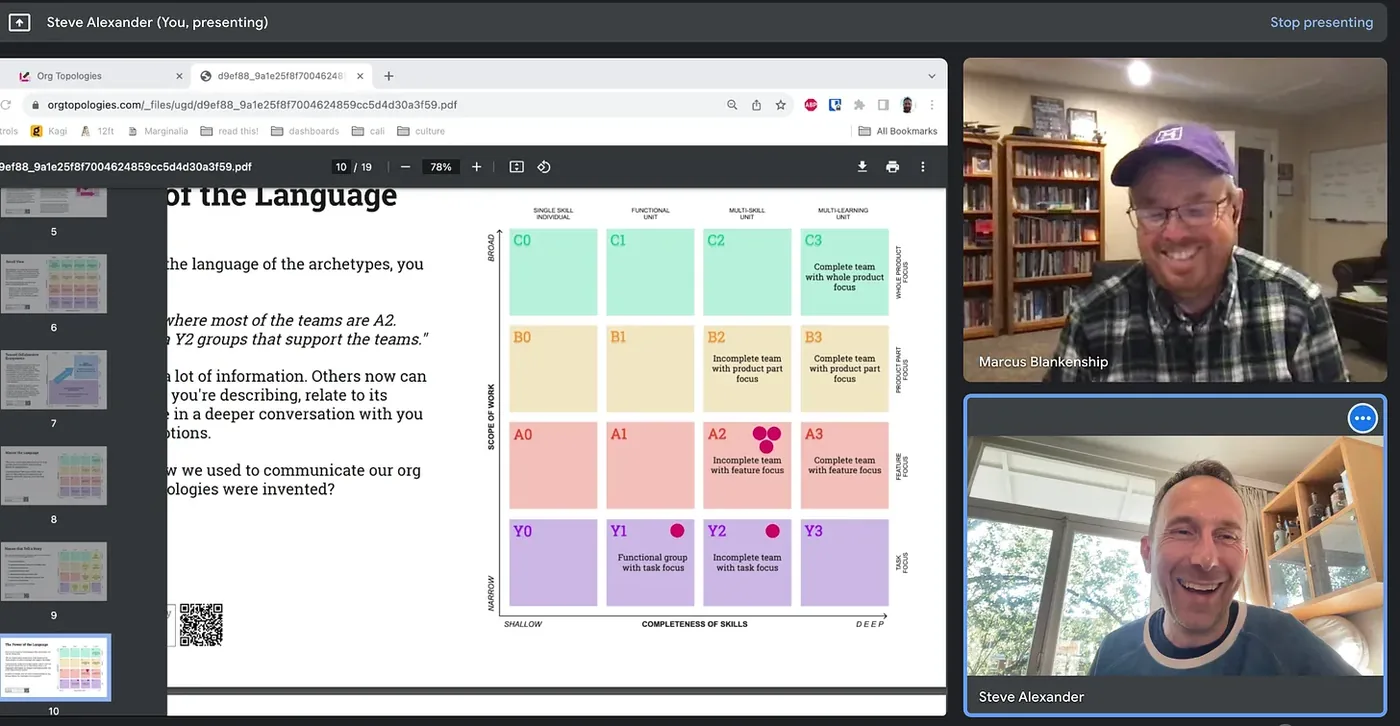Image resolution: width=1400 pixels, height=726 pixels.
Task: Click the blue extension icon next to ABP
Action: (x=835, y=104)
